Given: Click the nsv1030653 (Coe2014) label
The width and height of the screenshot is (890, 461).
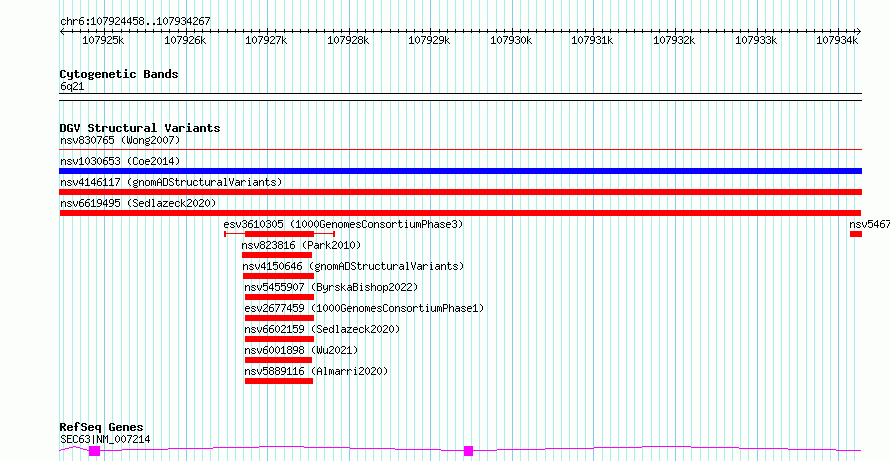Looking at the screenshot, I should [x=120, y=161].
